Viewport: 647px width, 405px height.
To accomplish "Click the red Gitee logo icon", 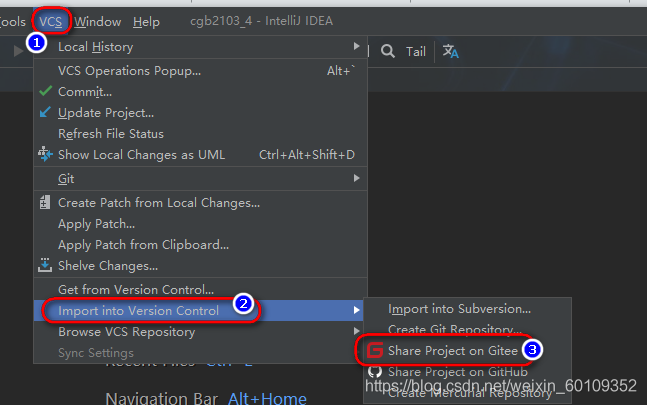I will (375, 350).
